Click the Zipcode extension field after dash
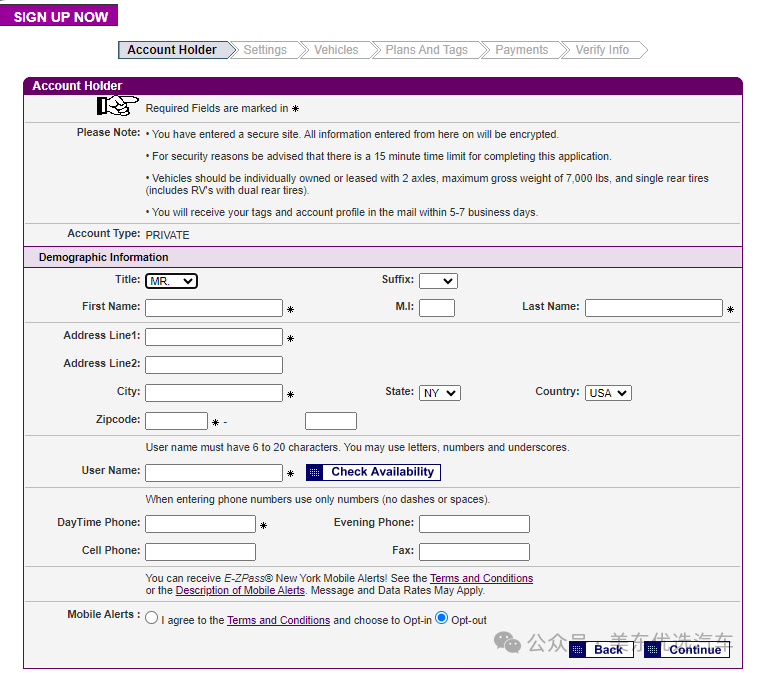Image resolution: width=758 pixels, height=673 pixels. tap(331, 421)
